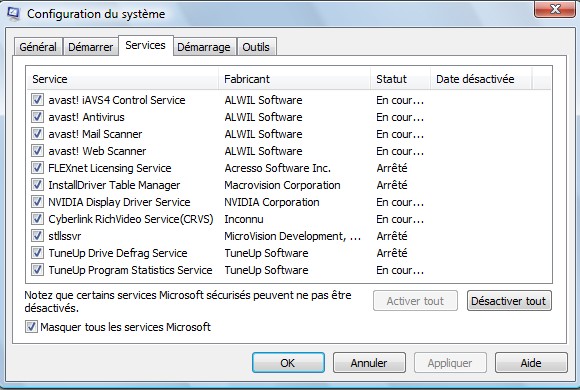Click the Activer tout button
This screenshot has width=580, height=390.
pyautogui.click(x=415, y=301)
